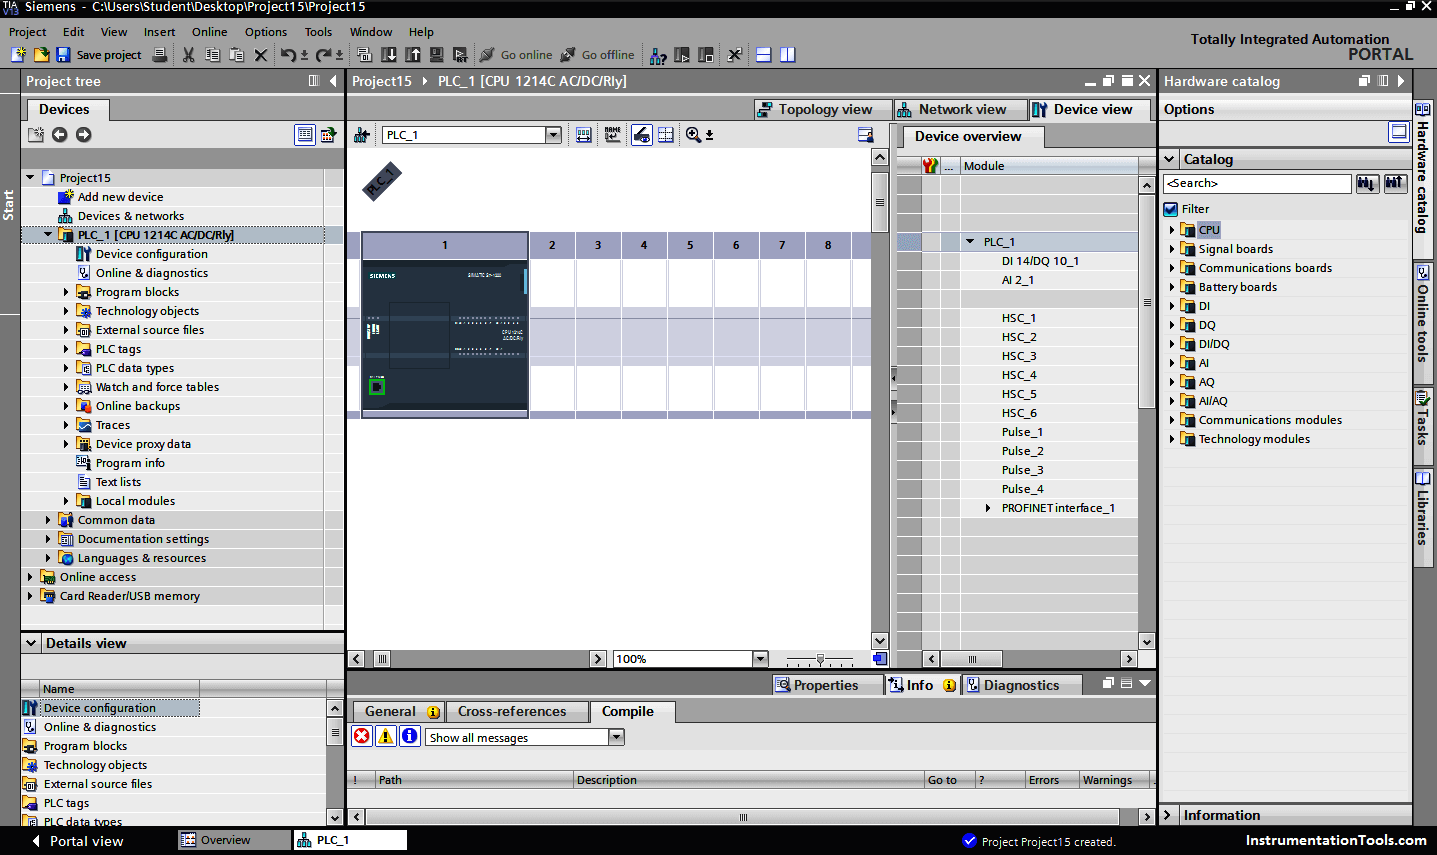Click the Redo arrow icon
This screenshot has width=1437, height=855.
click(324, 55)
